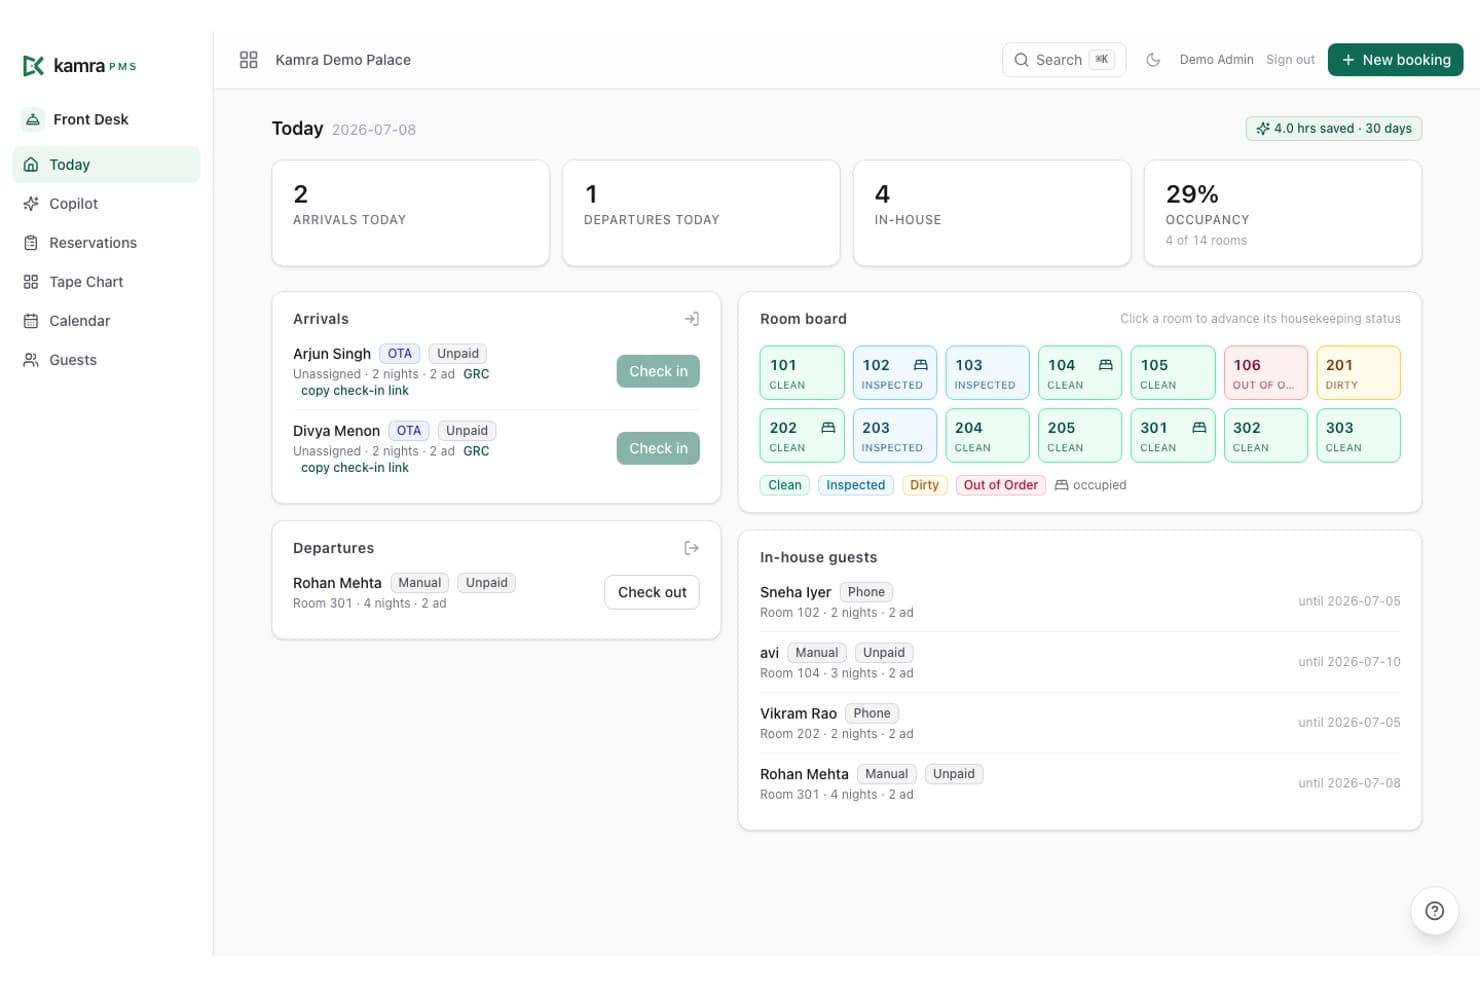Click the Out of Order legend tag
1480x987 pixels.
1000,485
